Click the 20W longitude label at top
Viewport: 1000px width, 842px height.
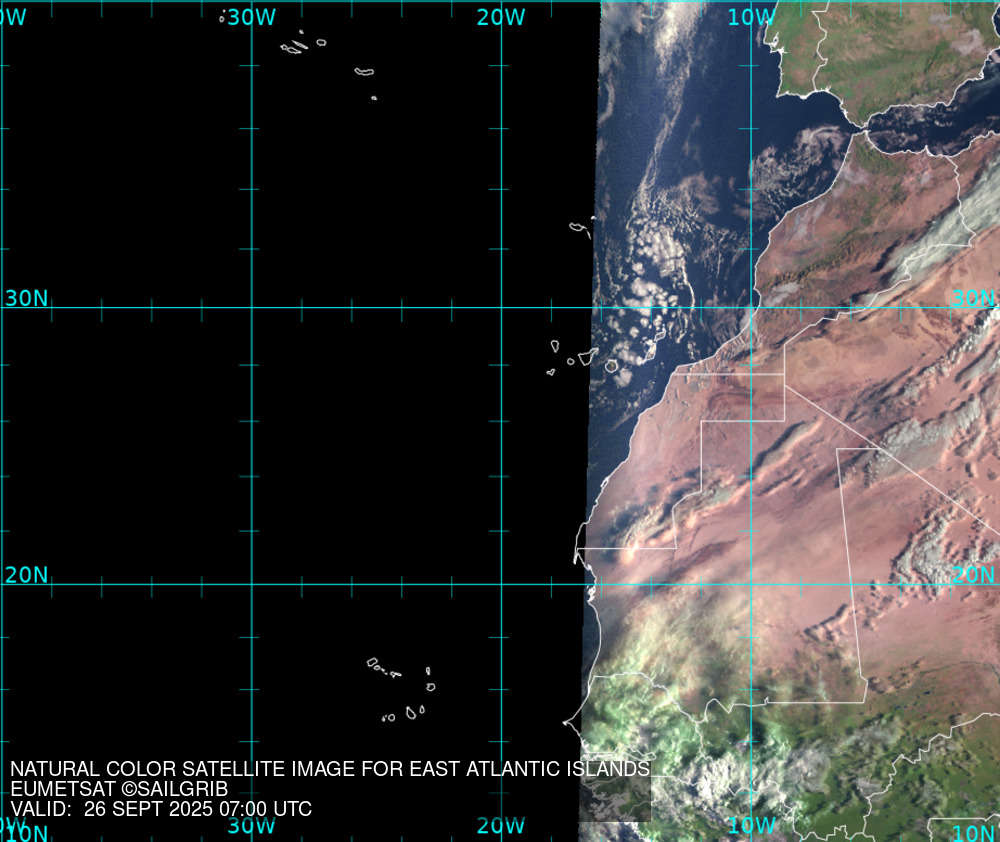tap(501, 17)
